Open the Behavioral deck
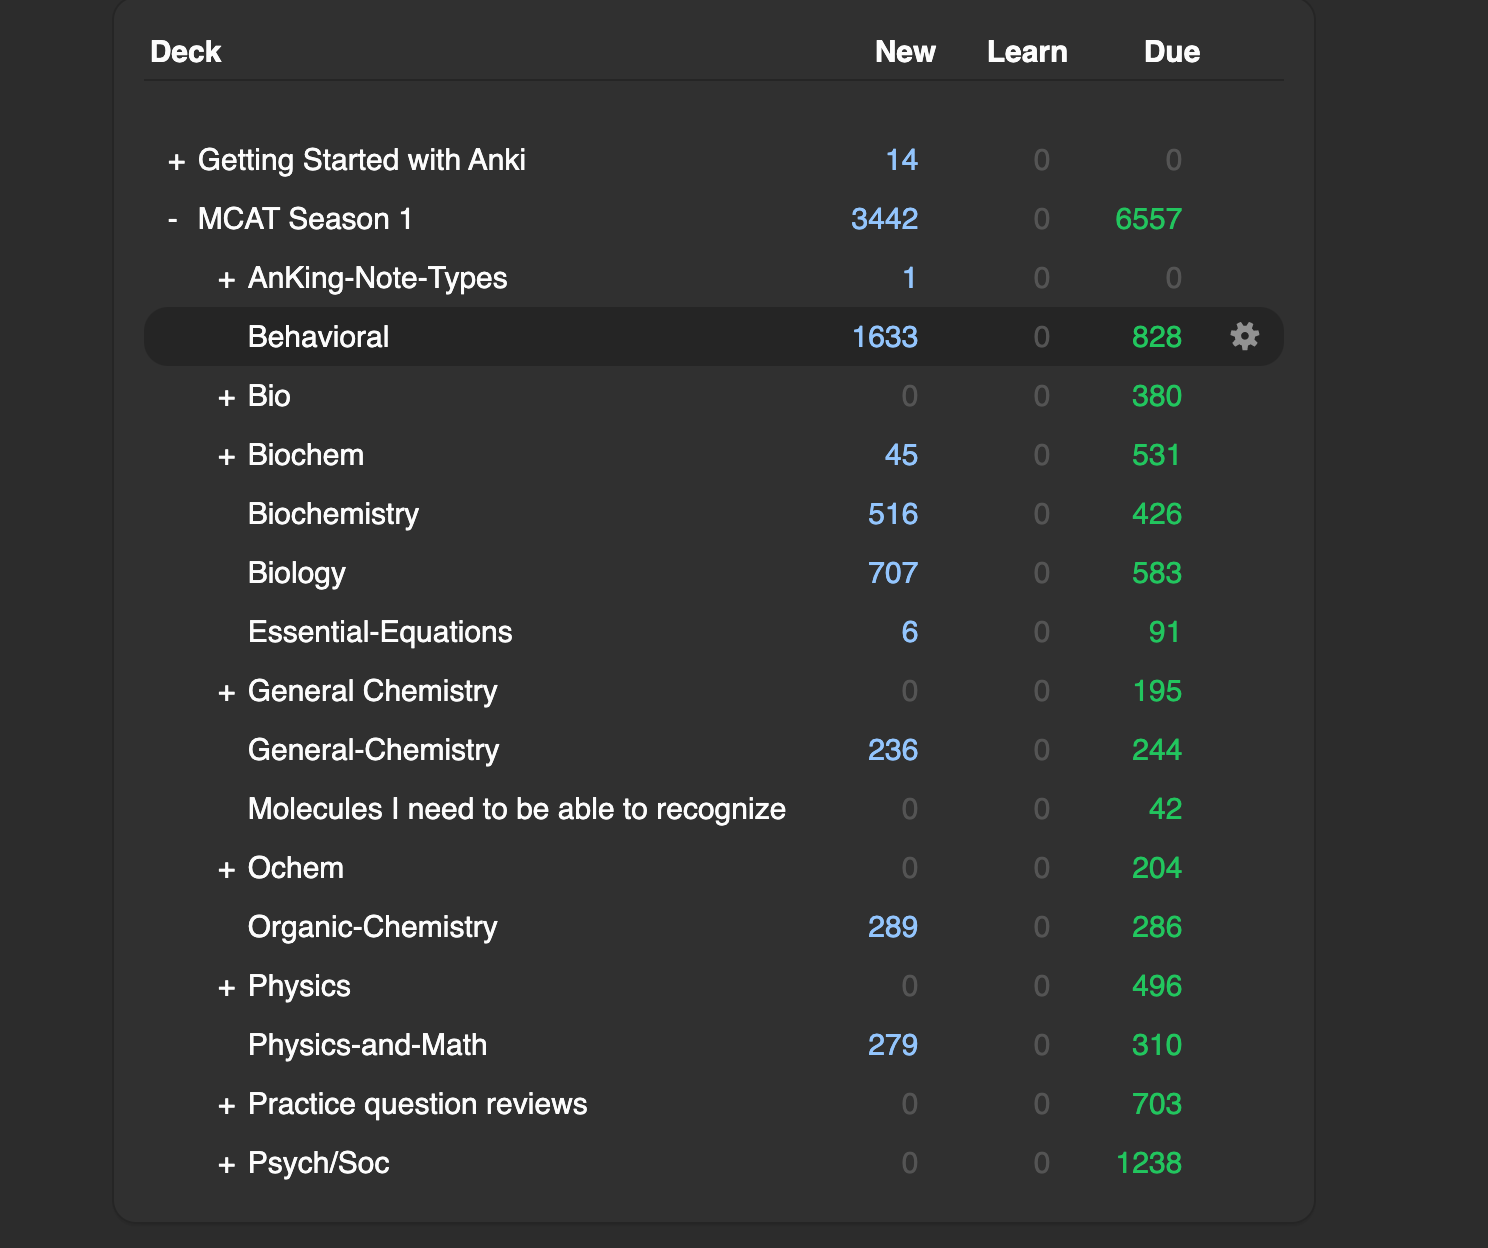 (x=318, y=337)
